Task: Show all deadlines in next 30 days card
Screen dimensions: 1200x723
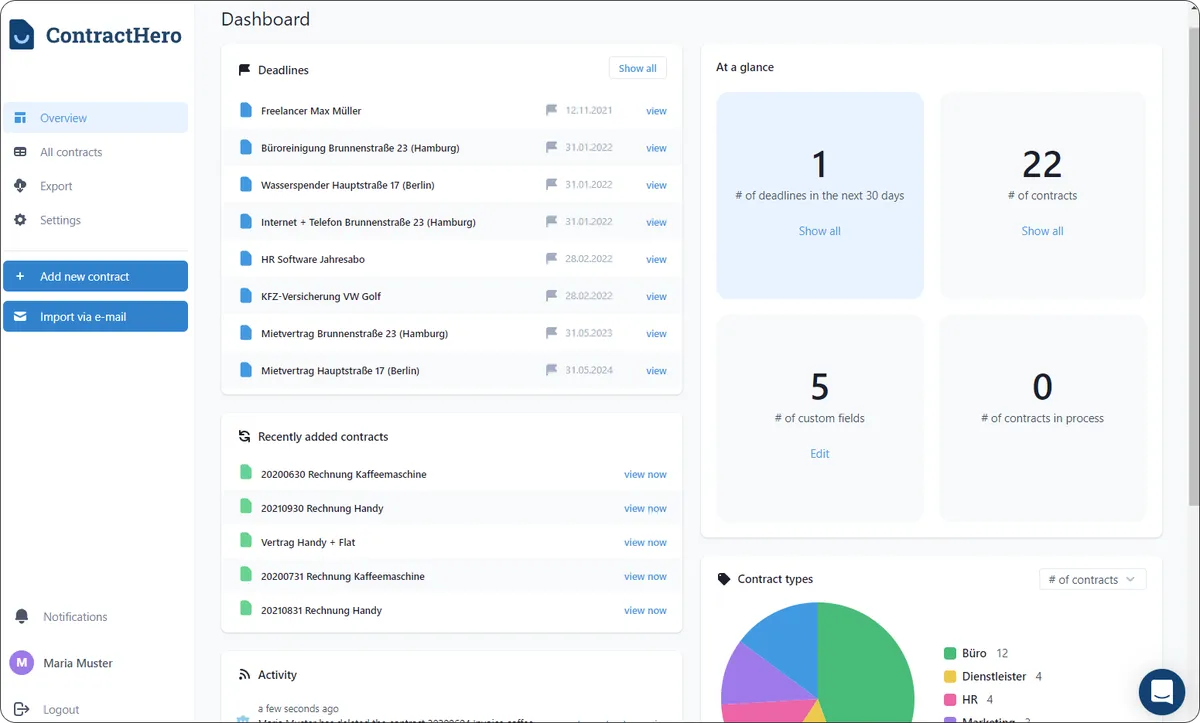Action: (819, 231)
